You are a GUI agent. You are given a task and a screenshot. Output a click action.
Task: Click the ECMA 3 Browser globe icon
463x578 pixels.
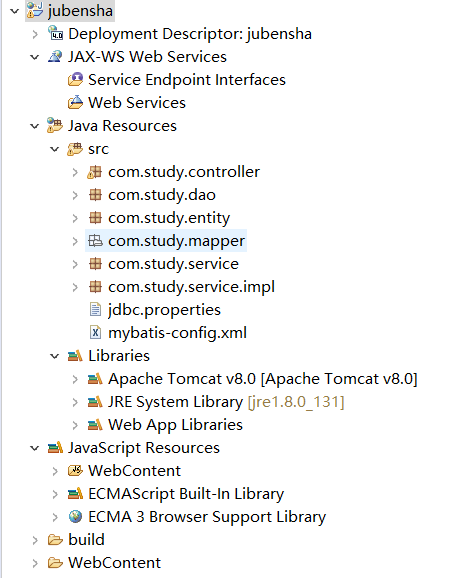tap(75, 516)
